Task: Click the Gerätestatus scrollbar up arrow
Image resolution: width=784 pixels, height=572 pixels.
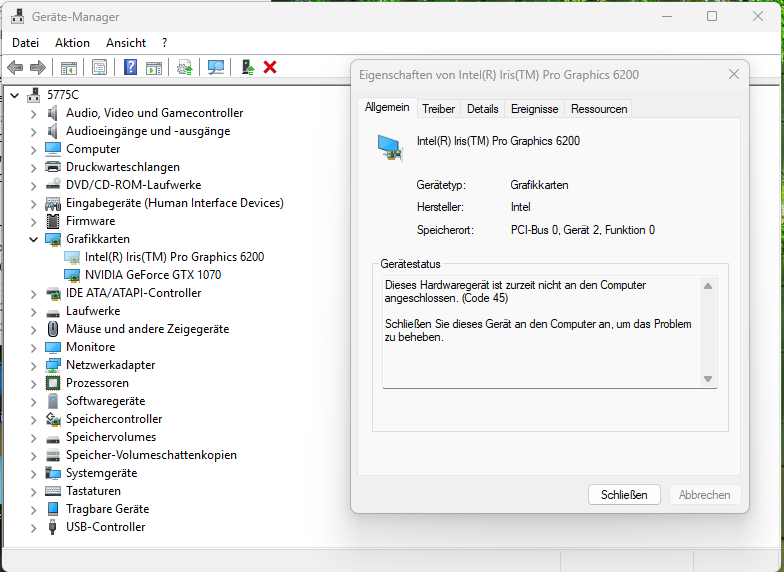Action: [x=708, y=286]
